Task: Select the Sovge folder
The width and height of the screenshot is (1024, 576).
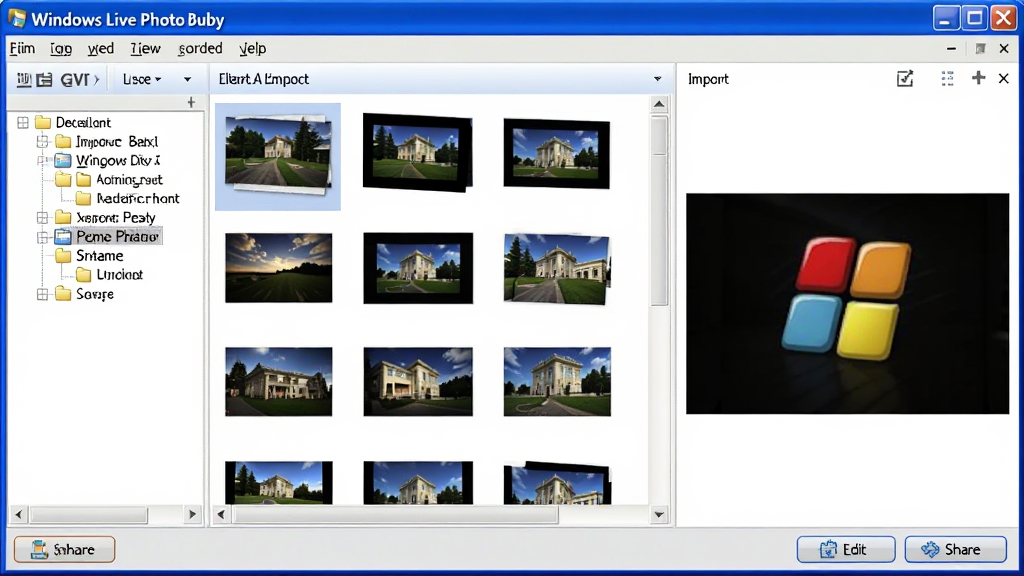Action: pos(85,294)
